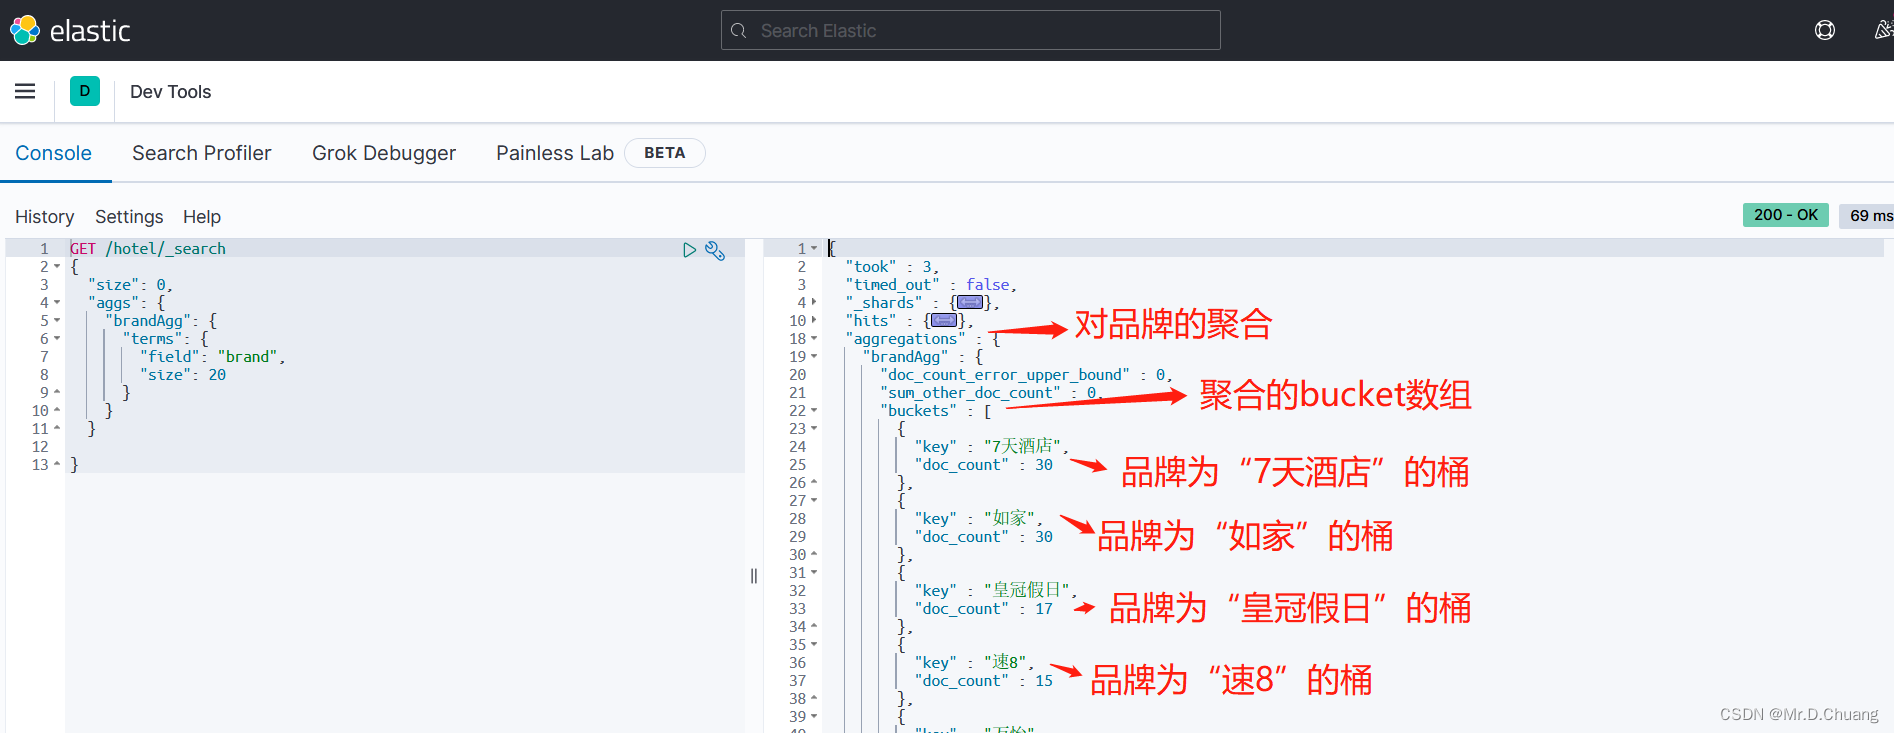The height and width of the screenshot is (733, 1894).
Task: Open the History menu
Action: coord(44,217)
